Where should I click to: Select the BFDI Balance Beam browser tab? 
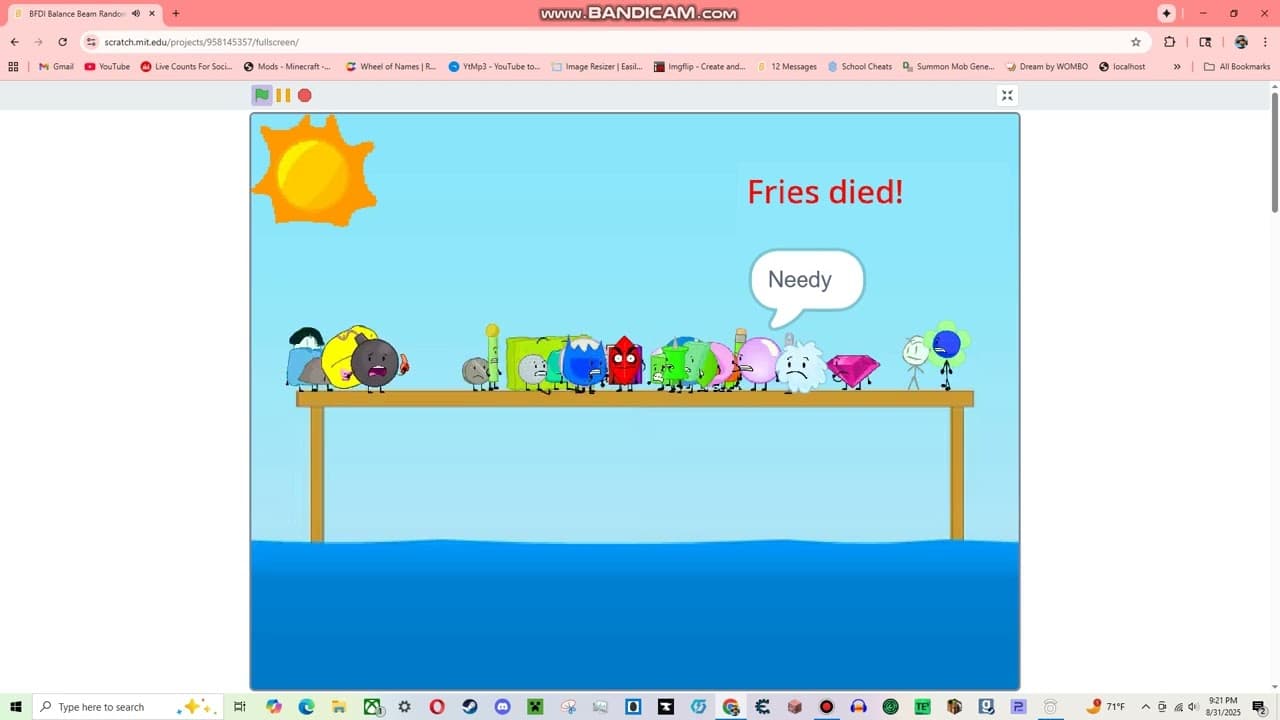coord(85,14)
